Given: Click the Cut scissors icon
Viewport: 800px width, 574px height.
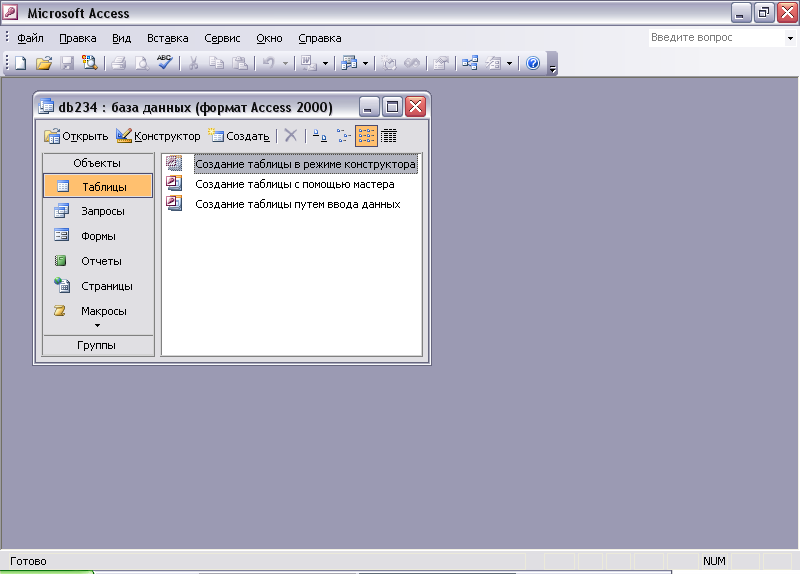Looking at the screenshot, I should pyautogui.click(x=193, y=63).
